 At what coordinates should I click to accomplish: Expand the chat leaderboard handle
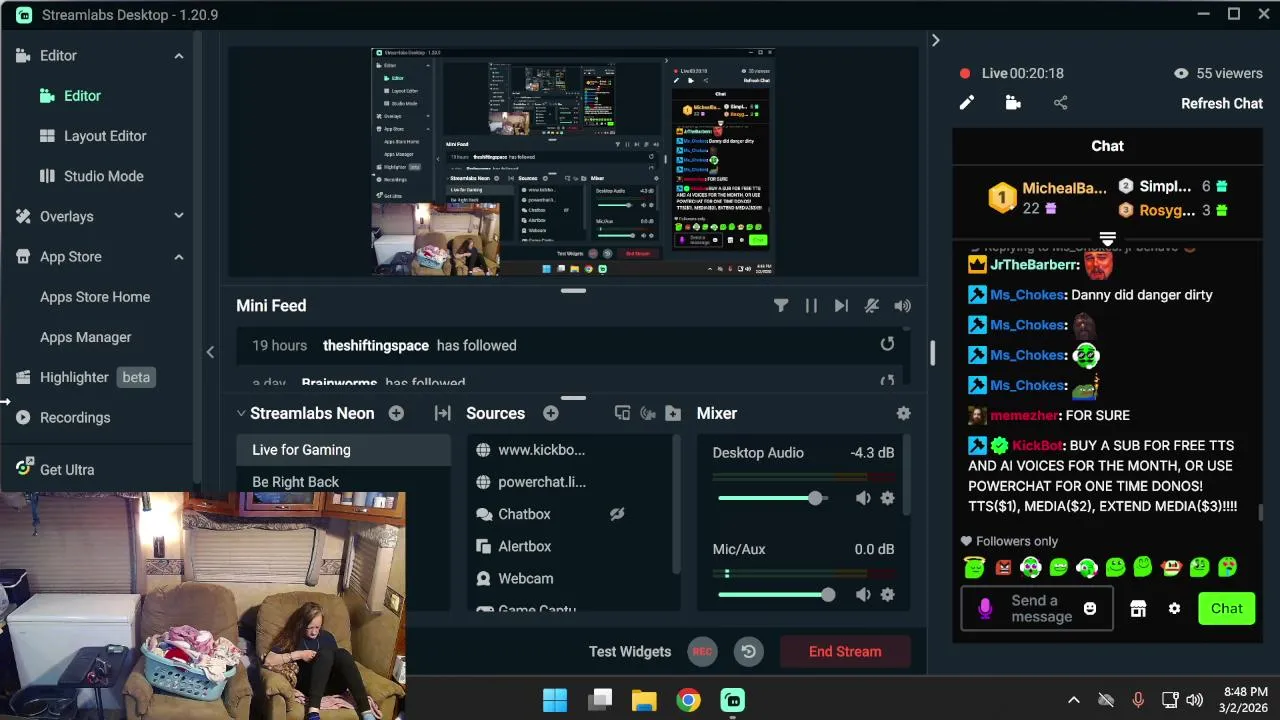(1107, 238)
